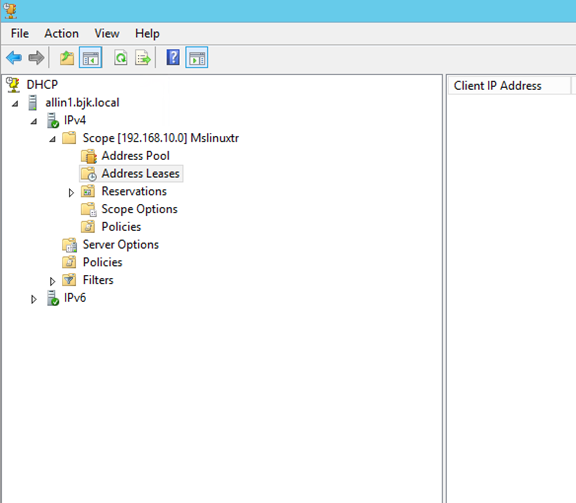Screen dimensions: 576x503
Task: Click the Export List toolbar icon
Action: (143, 58)
